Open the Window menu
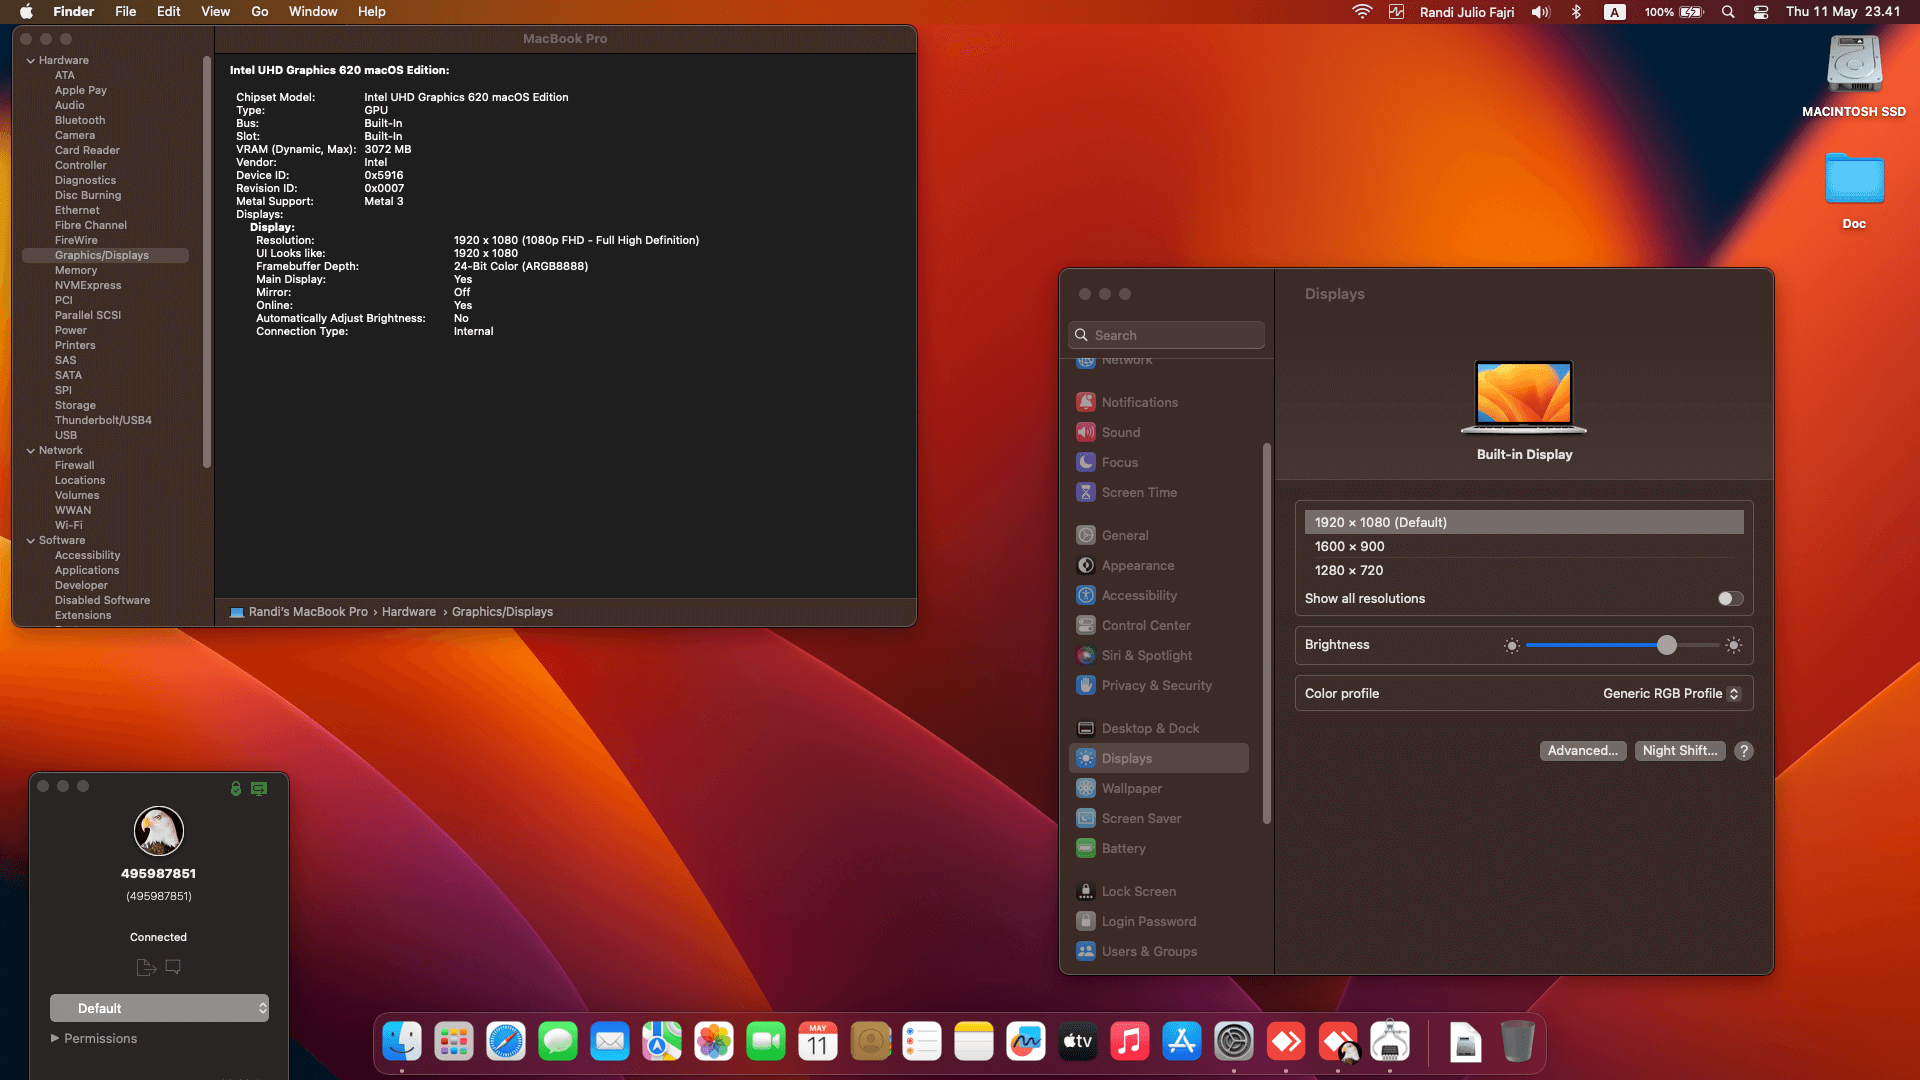Image resolution: width=1920 pixels, height=1080 pixels. [313, 12]
